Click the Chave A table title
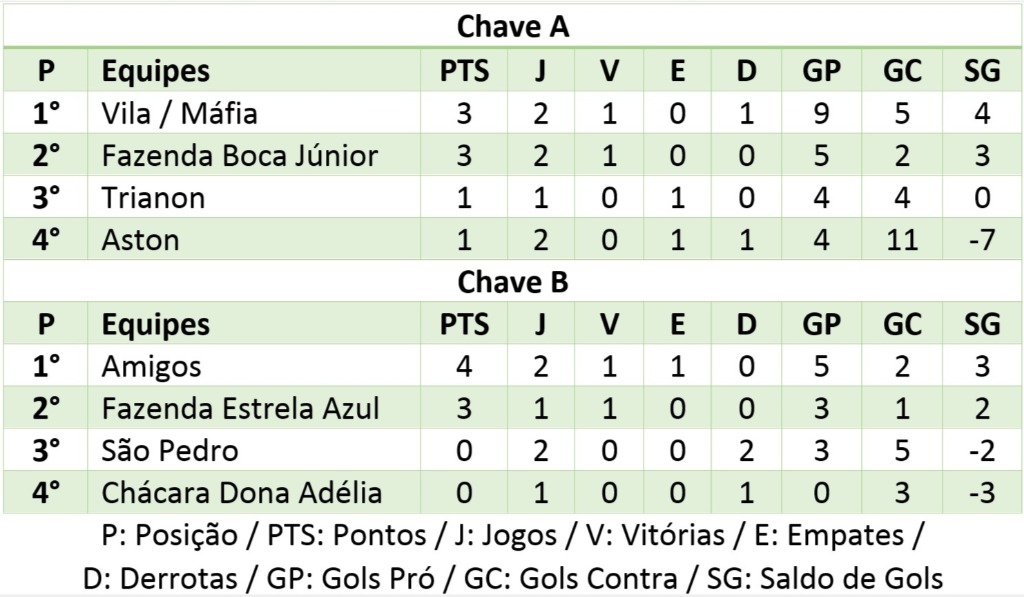The height and width of the screenshot is (597, 1024). (x=512, y=27)
